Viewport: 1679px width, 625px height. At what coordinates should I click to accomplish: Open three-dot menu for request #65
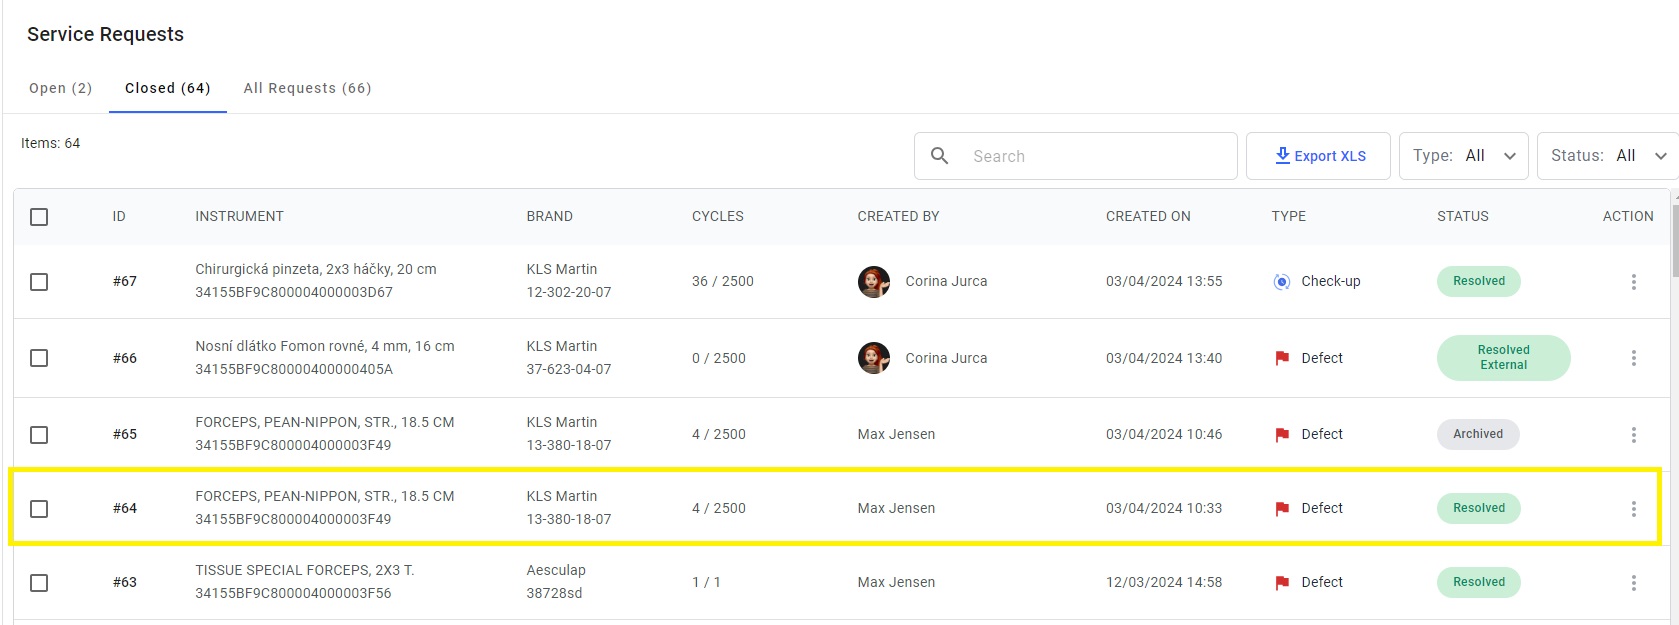coord(1633,435)
